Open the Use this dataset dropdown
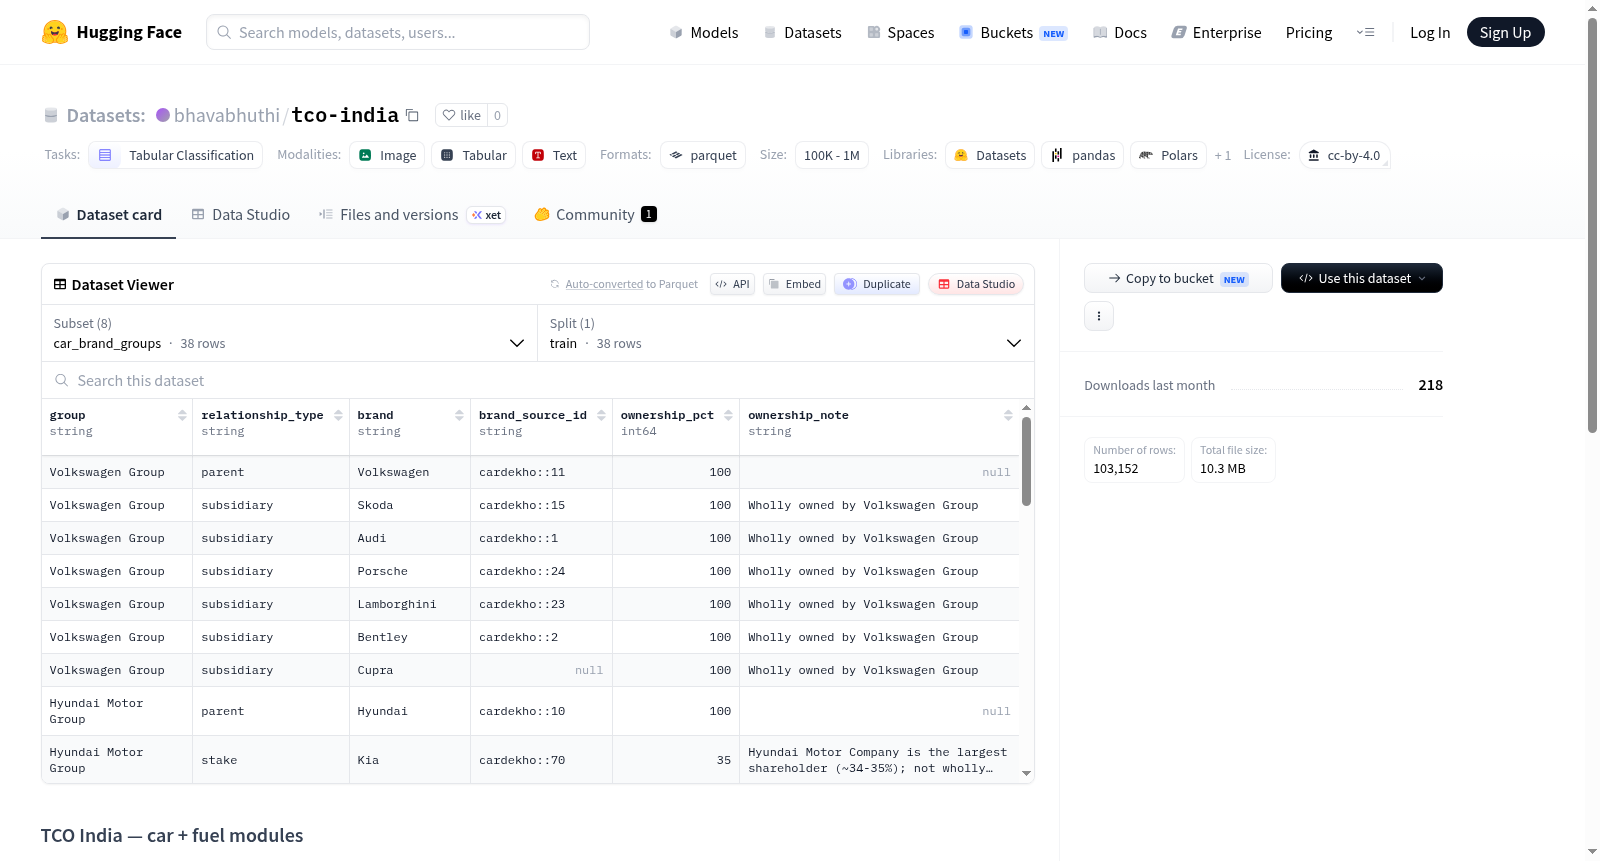 tap(1362, 278)
